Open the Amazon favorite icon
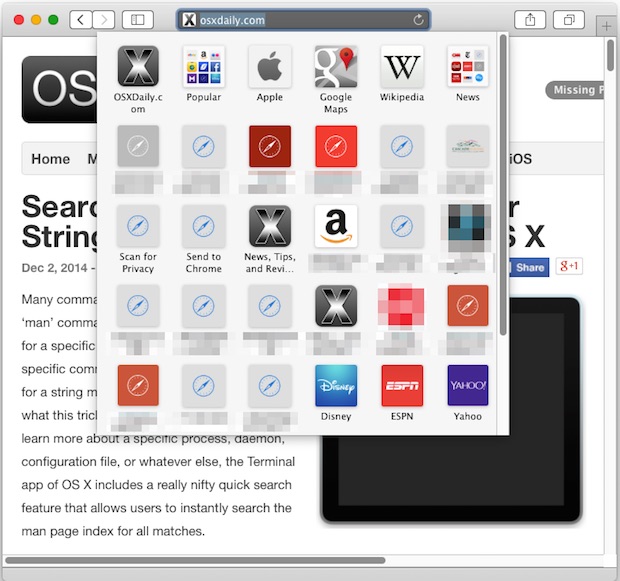Screen dimensions: 620x581 (x=336, y=226)
